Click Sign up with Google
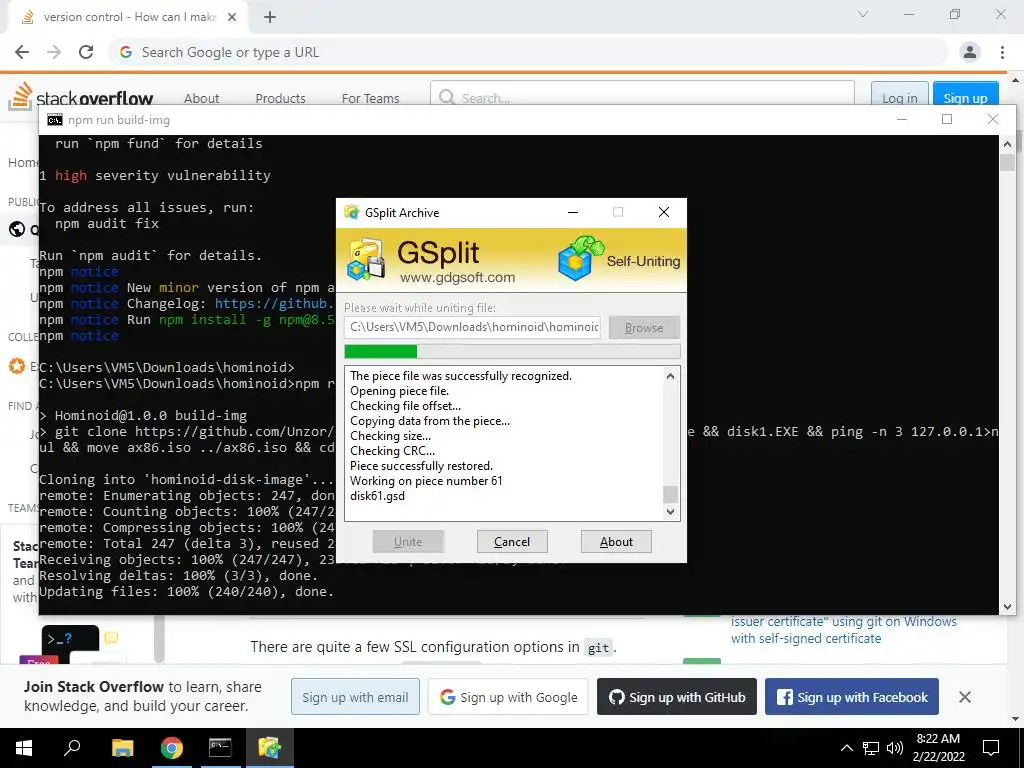Screen dimensions: 1024x768 508,697
